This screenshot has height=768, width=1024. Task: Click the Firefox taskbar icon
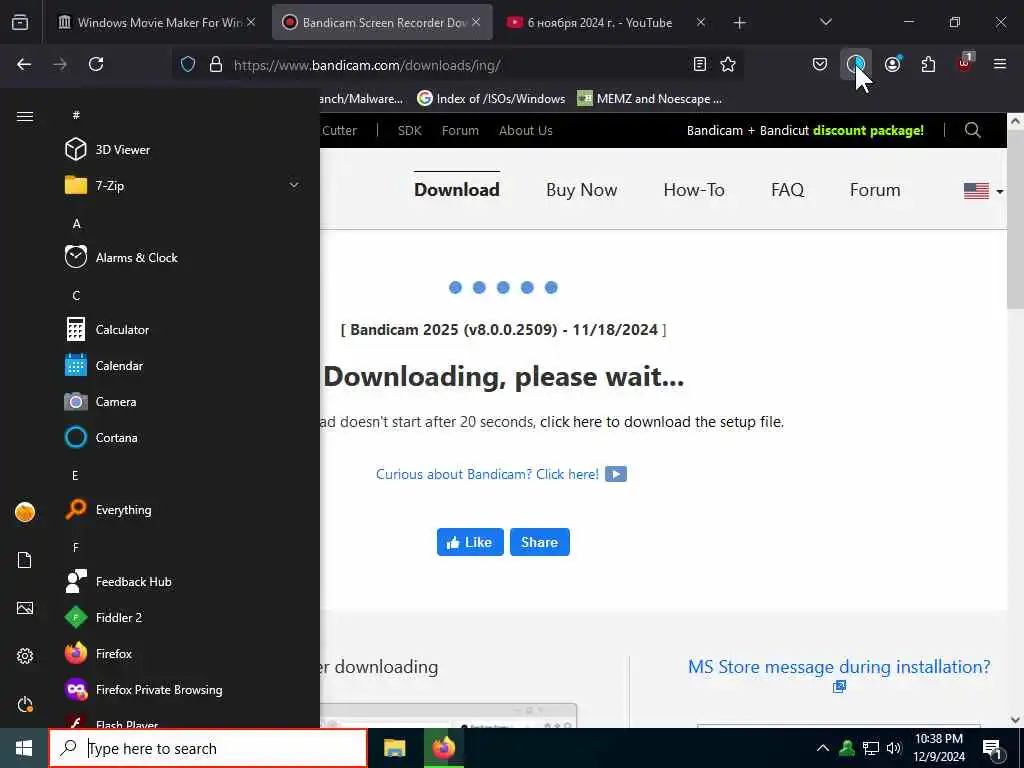443,748
